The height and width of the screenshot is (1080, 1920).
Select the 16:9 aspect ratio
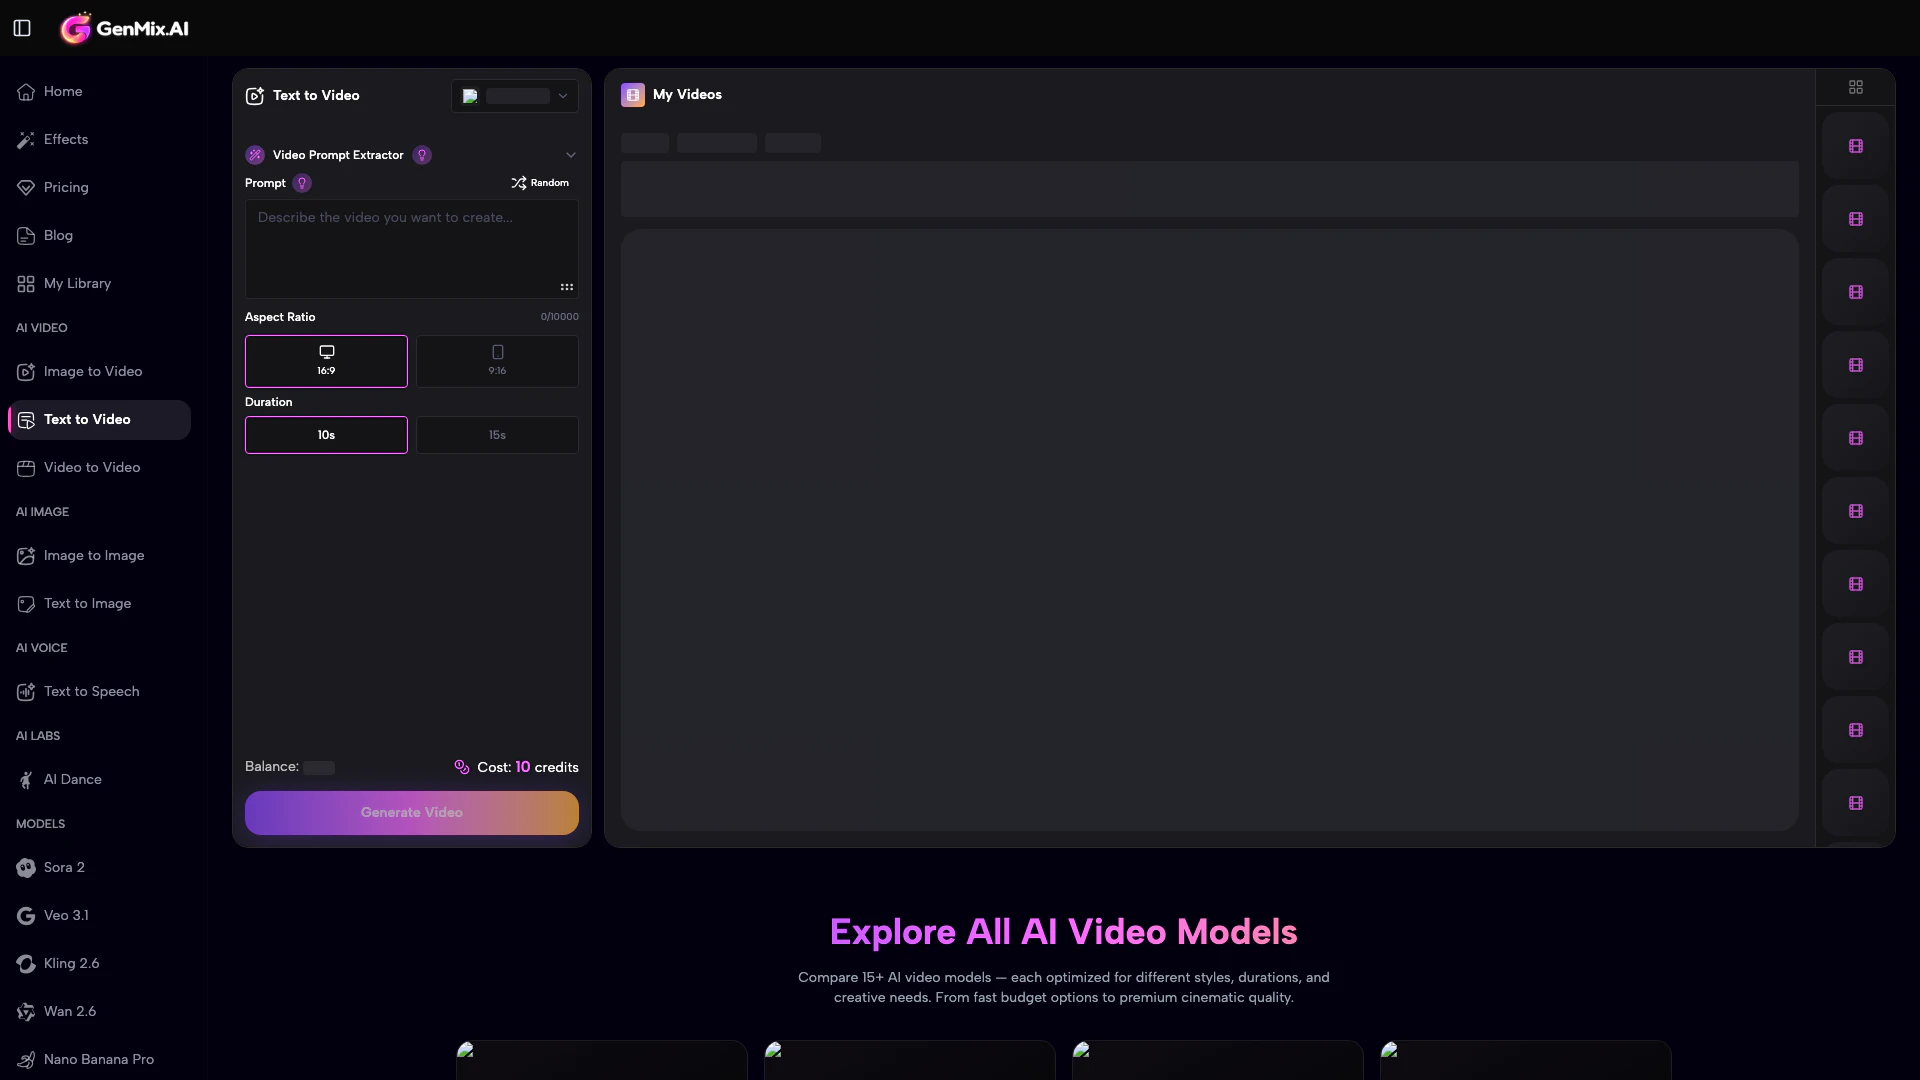326,361
